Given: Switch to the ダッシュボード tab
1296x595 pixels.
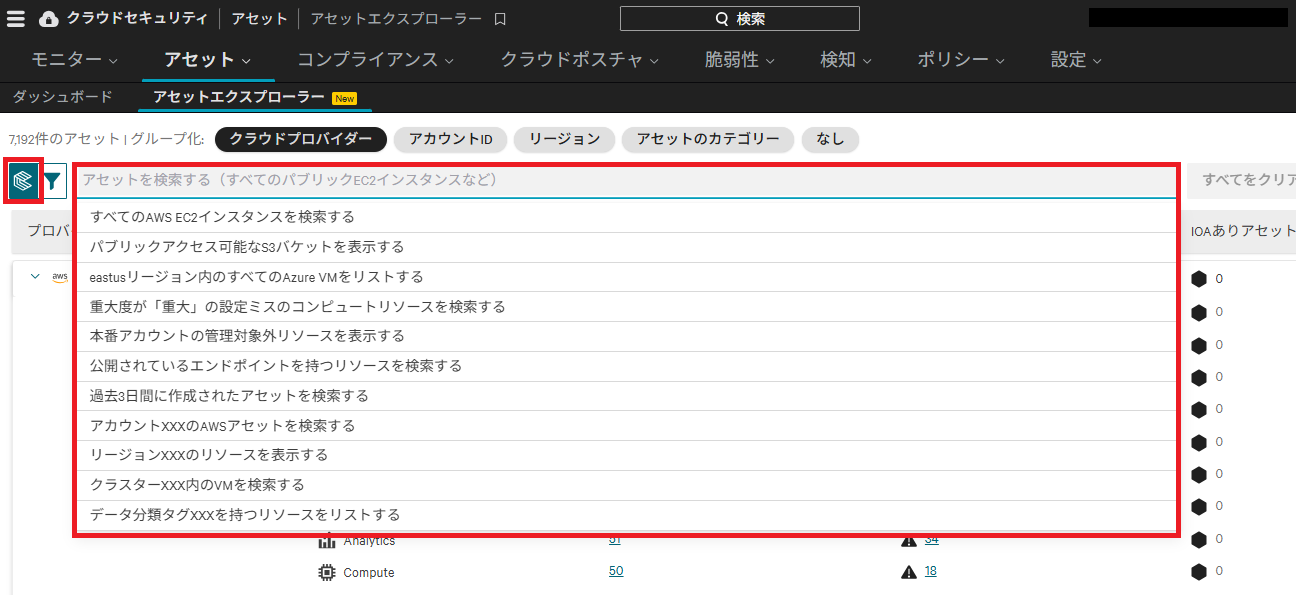Looking at the screenshot, I should [62, 97].
